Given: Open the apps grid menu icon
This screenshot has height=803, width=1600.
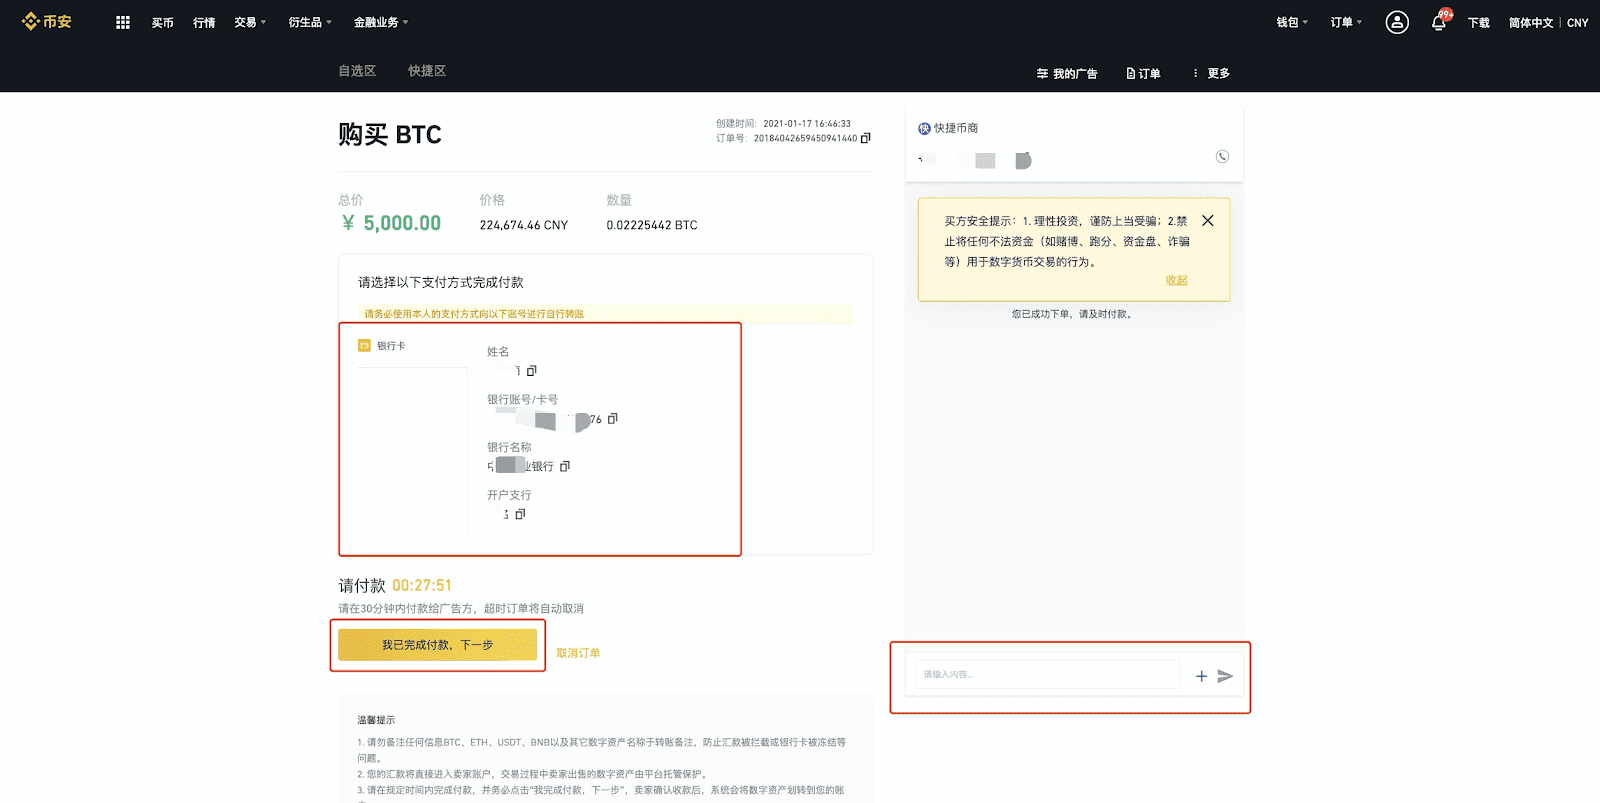Looking at the screenshot, I should pos(123,22).
